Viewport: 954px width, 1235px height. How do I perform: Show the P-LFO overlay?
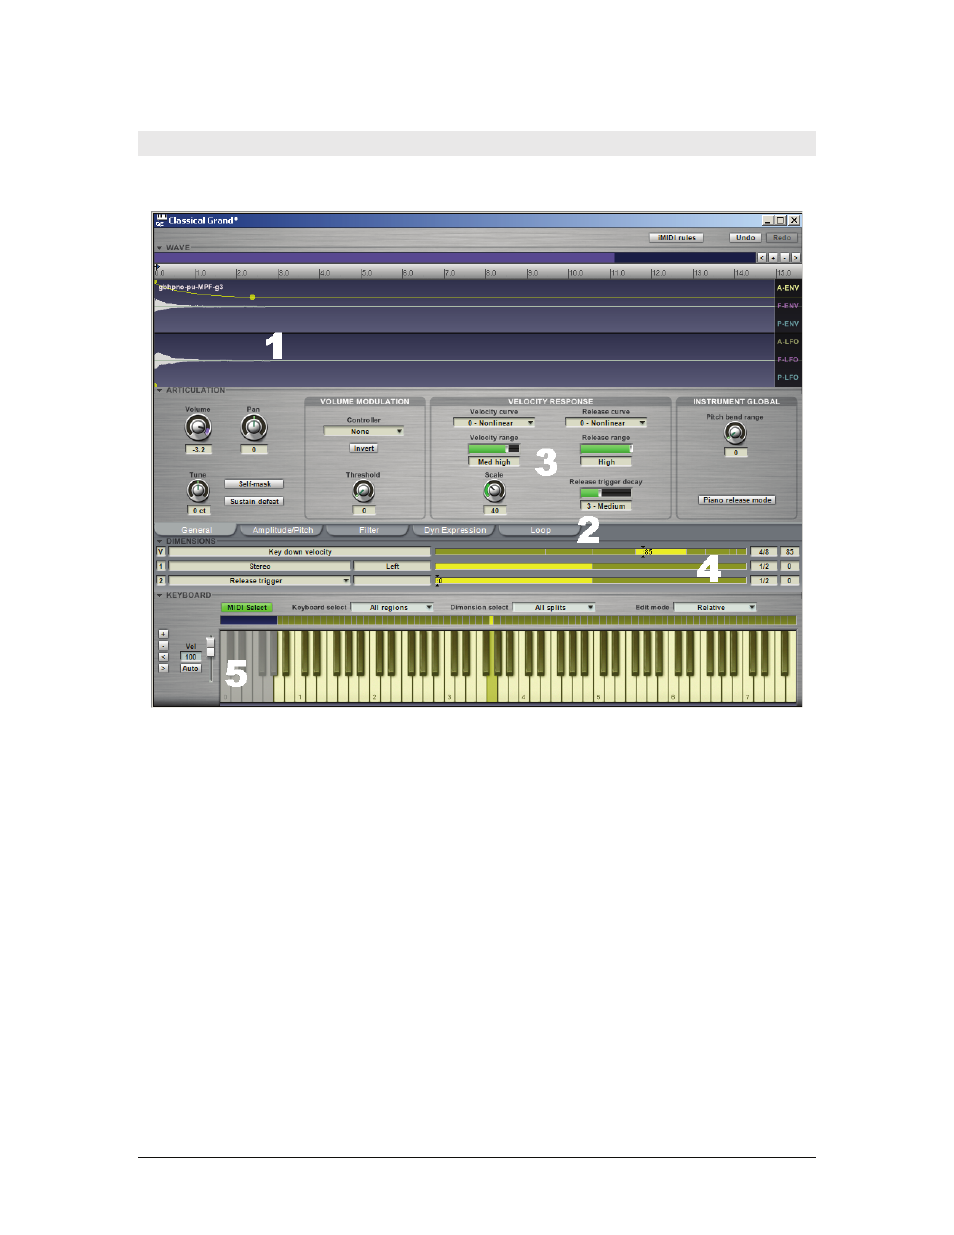coord(788,378)
